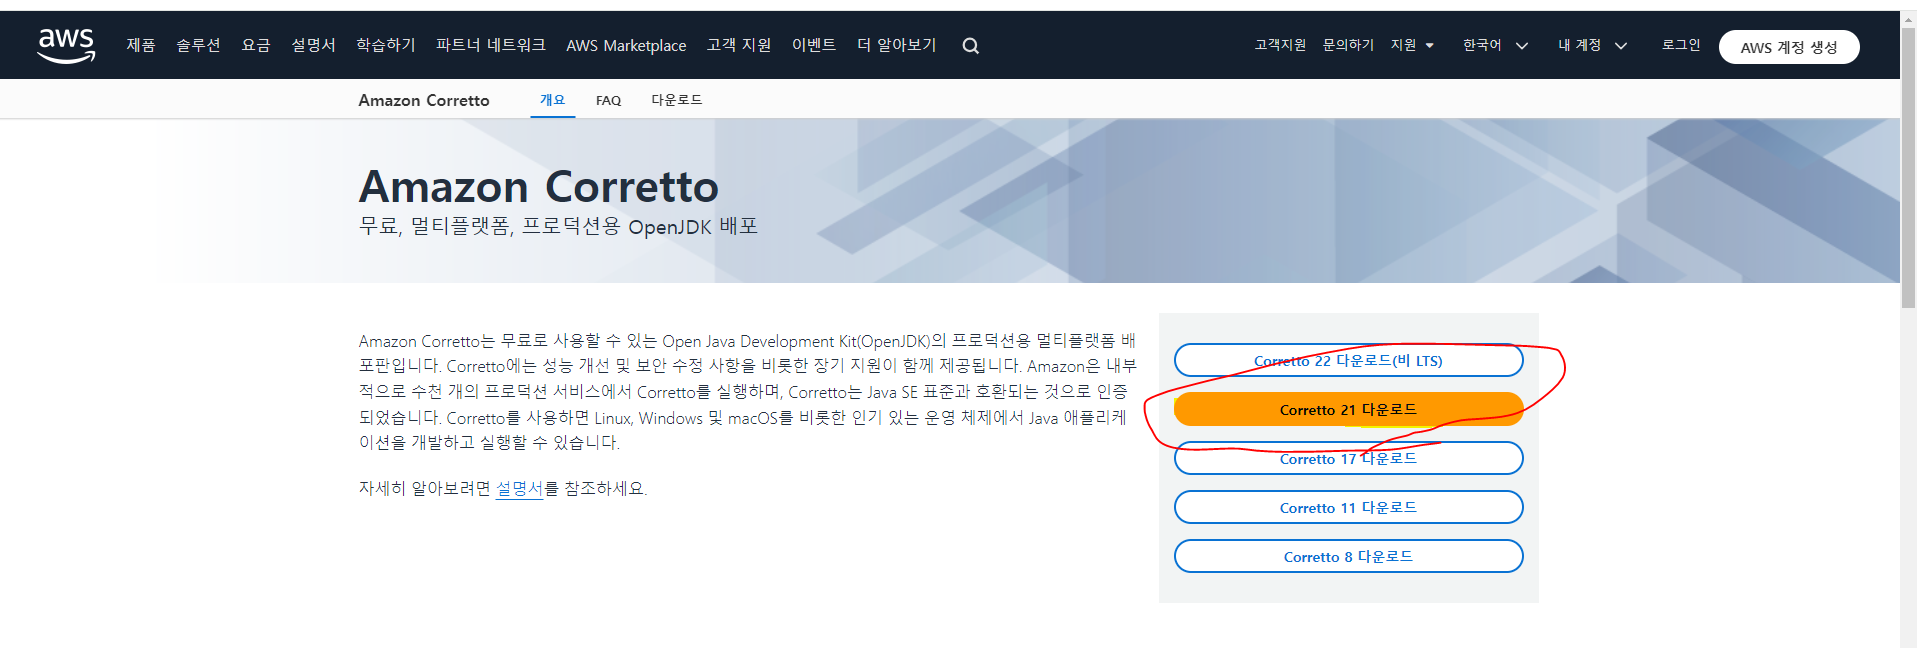Click Corretto 22 다운로드(비 LTS) button
The image size is (1917, 648).
1348,360
